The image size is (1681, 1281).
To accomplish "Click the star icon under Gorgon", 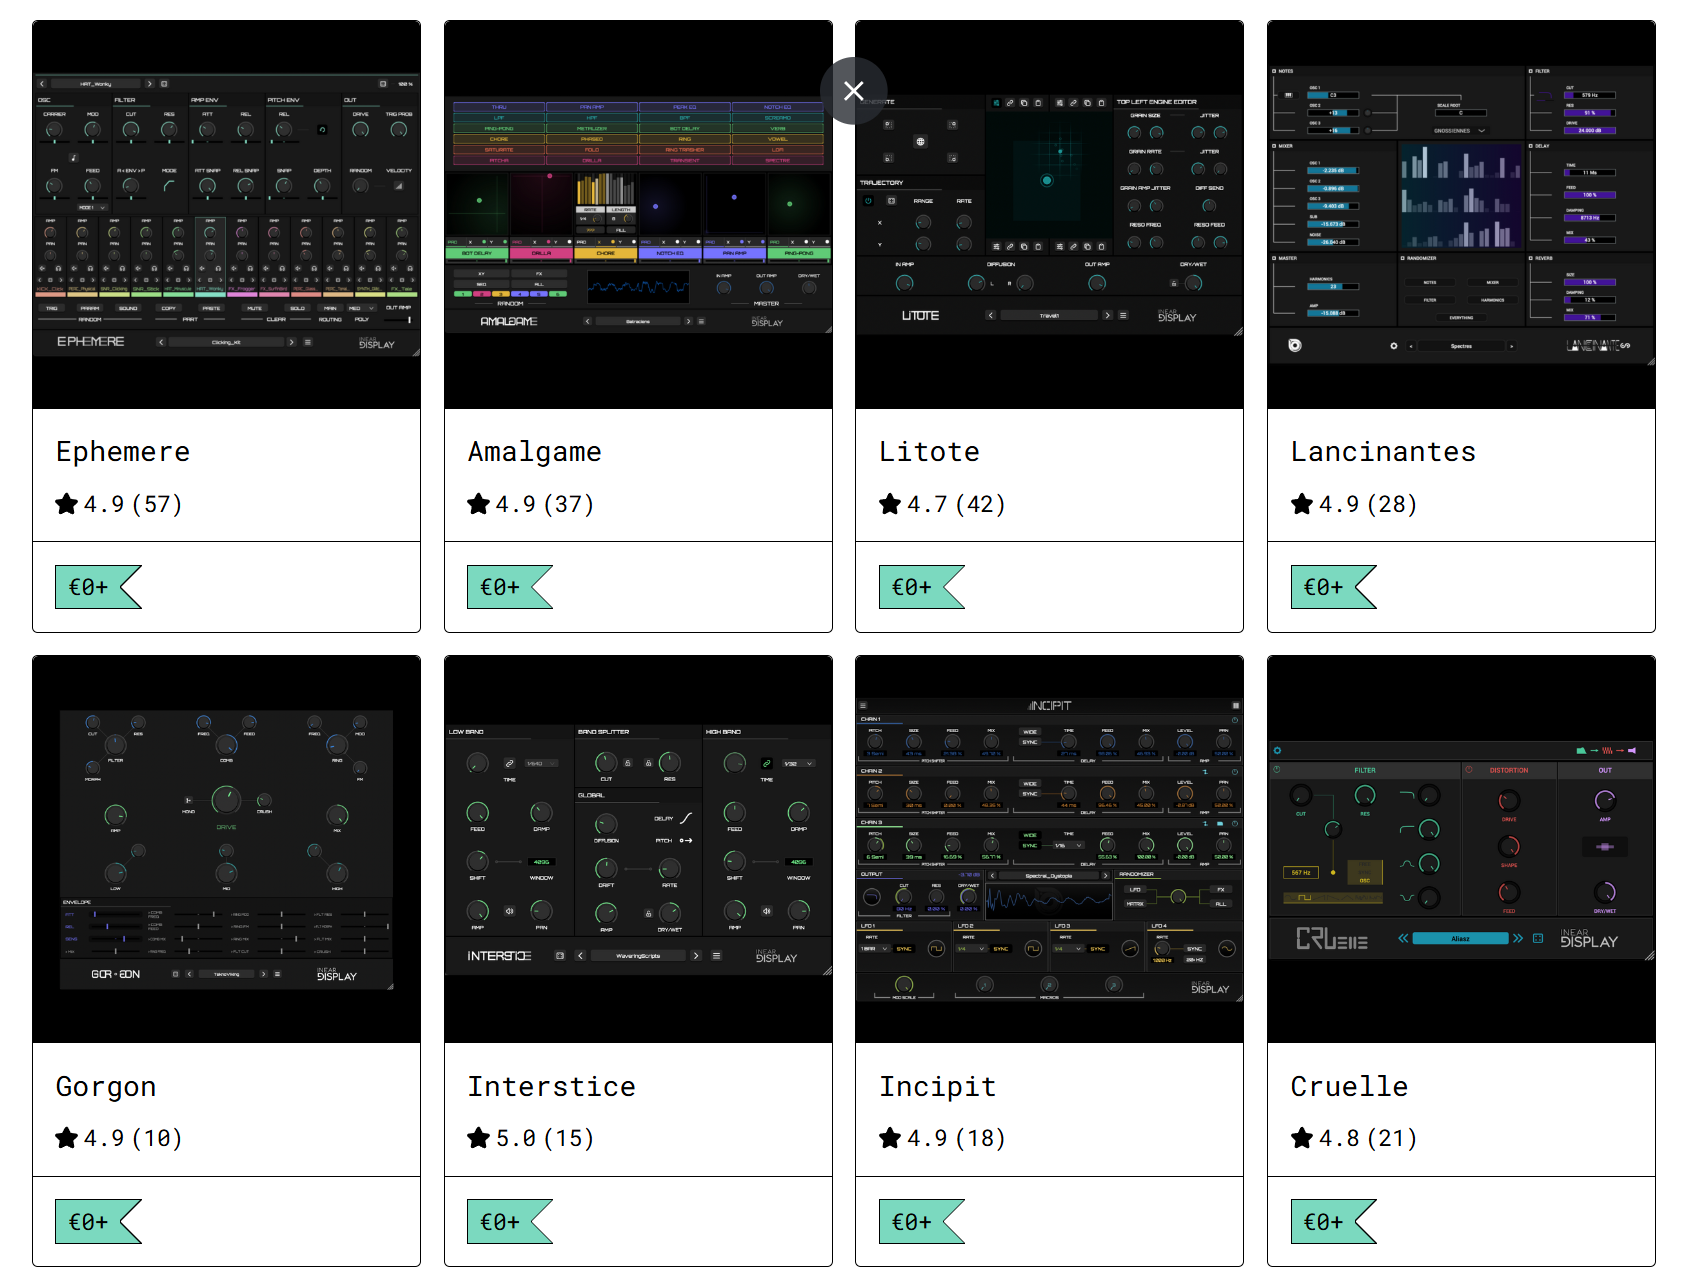I will tap(67, 1138).
